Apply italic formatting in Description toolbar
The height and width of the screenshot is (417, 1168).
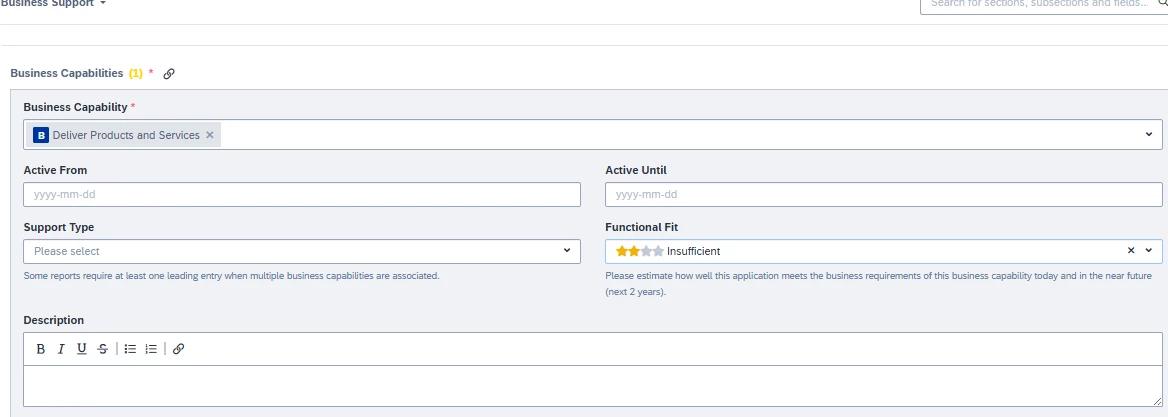pos(61,349)
